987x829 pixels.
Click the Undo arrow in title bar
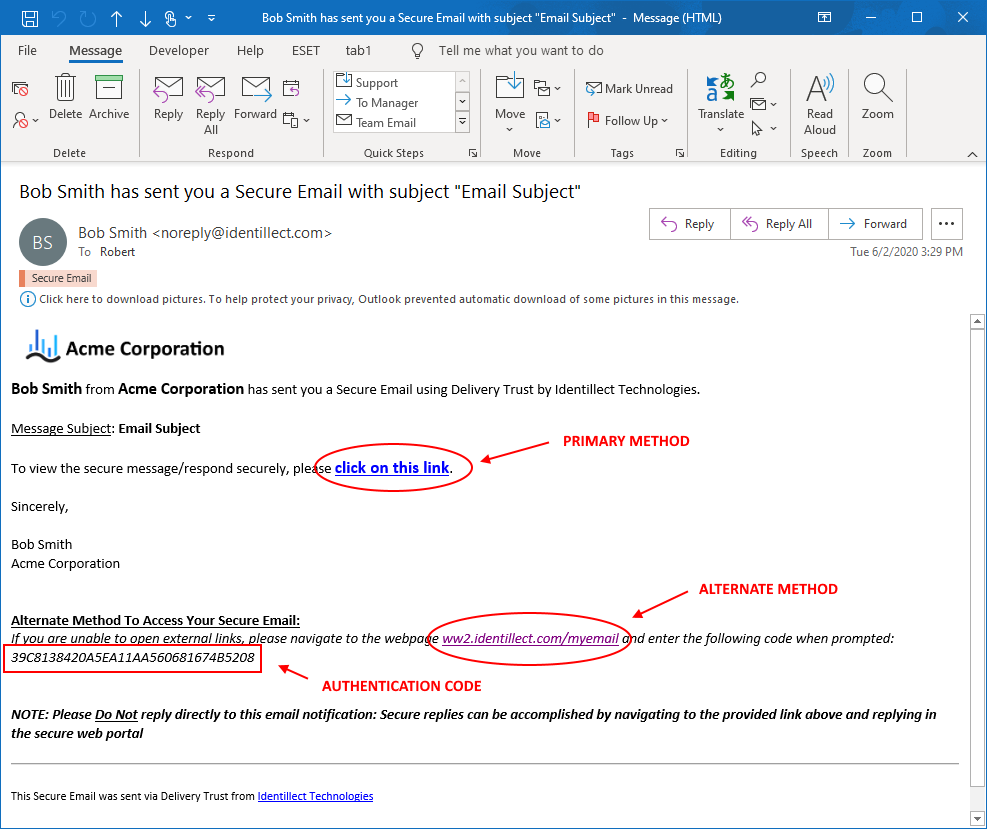(59, 18)
